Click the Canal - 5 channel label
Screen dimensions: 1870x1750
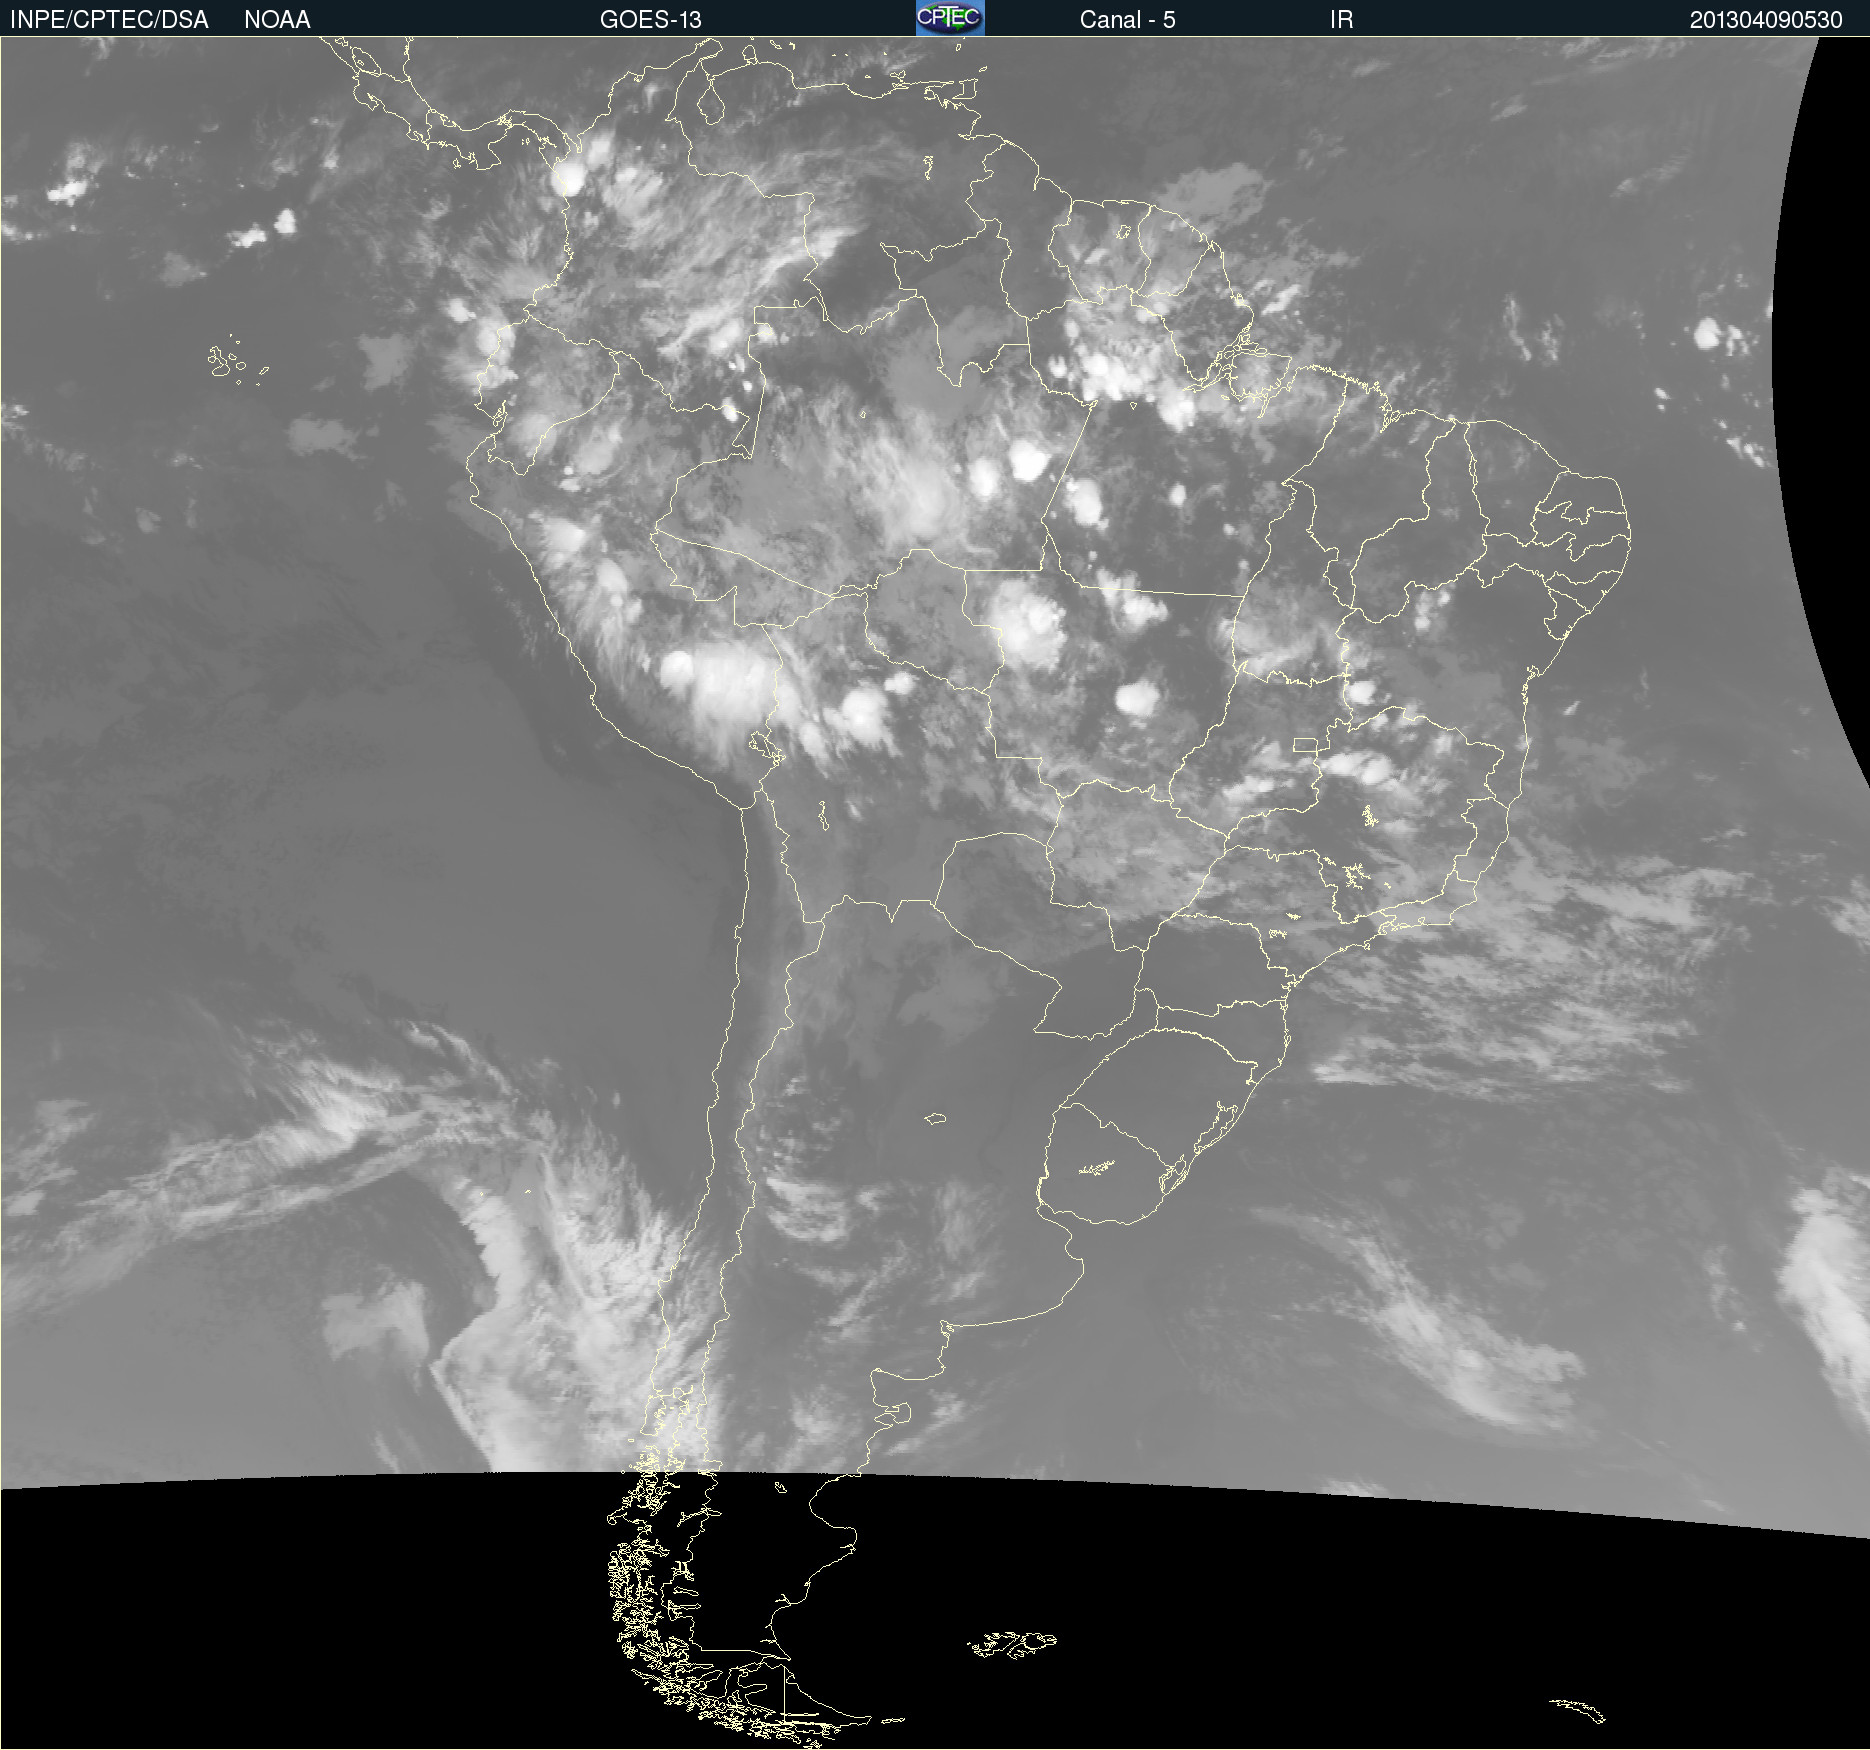1127,20
